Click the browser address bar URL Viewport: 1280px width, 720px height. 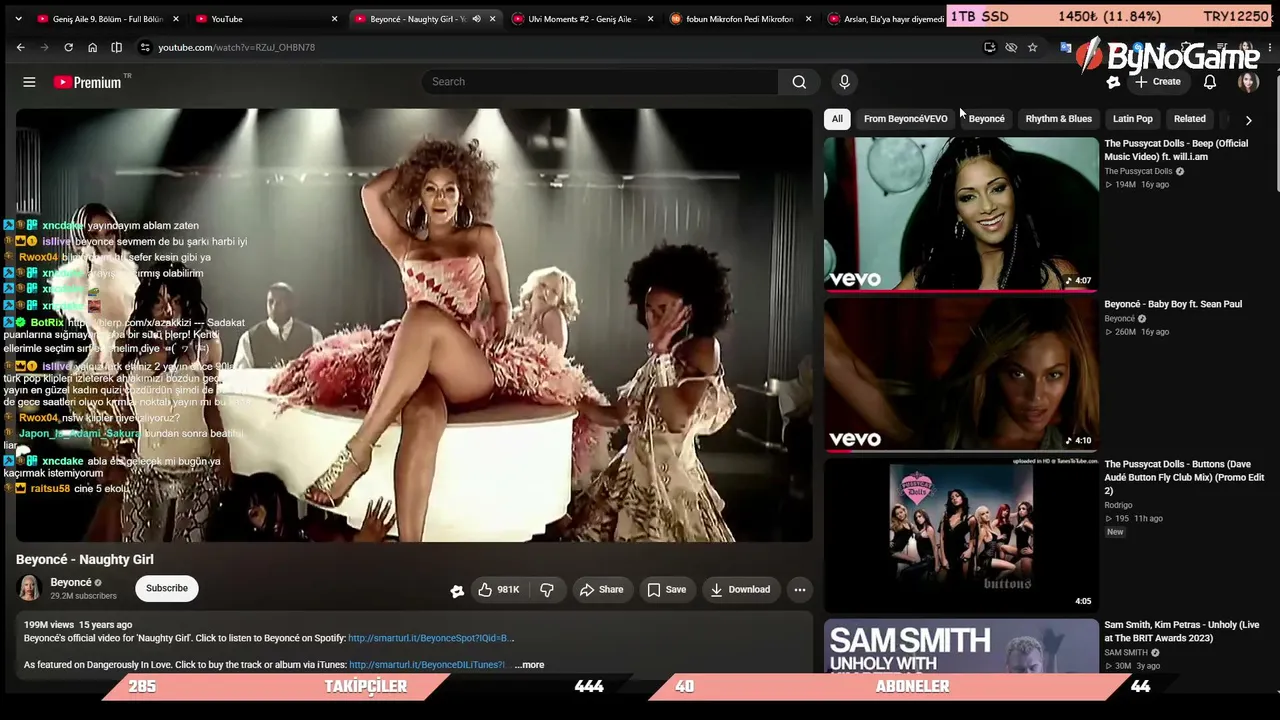[236, 47]
